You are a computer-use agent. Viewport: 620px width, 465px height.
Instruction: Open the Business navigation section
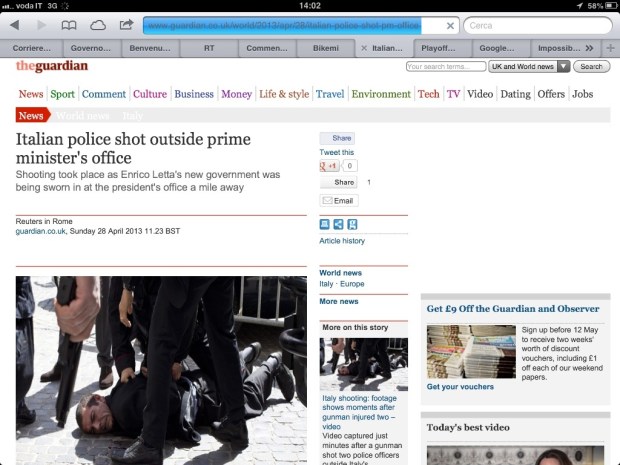tap(194, 94)
